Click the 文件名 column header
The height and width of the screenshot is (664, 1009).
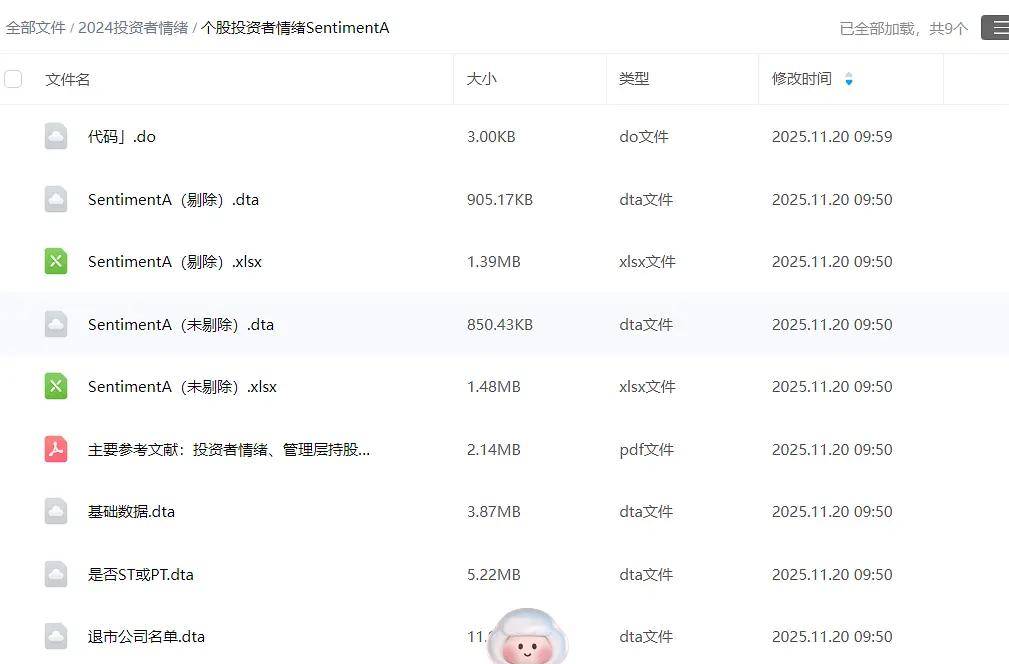point(68,79)
